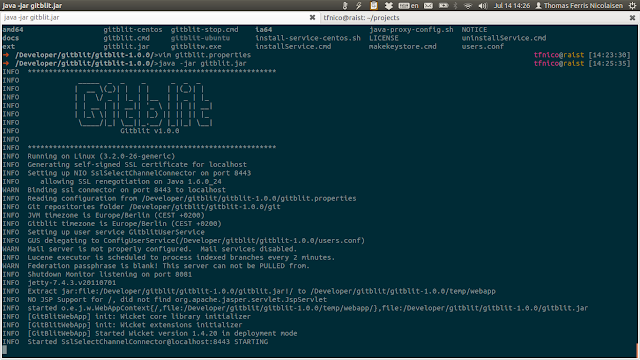Click 'LICENSE' in file listing

(x=384, y=38)
